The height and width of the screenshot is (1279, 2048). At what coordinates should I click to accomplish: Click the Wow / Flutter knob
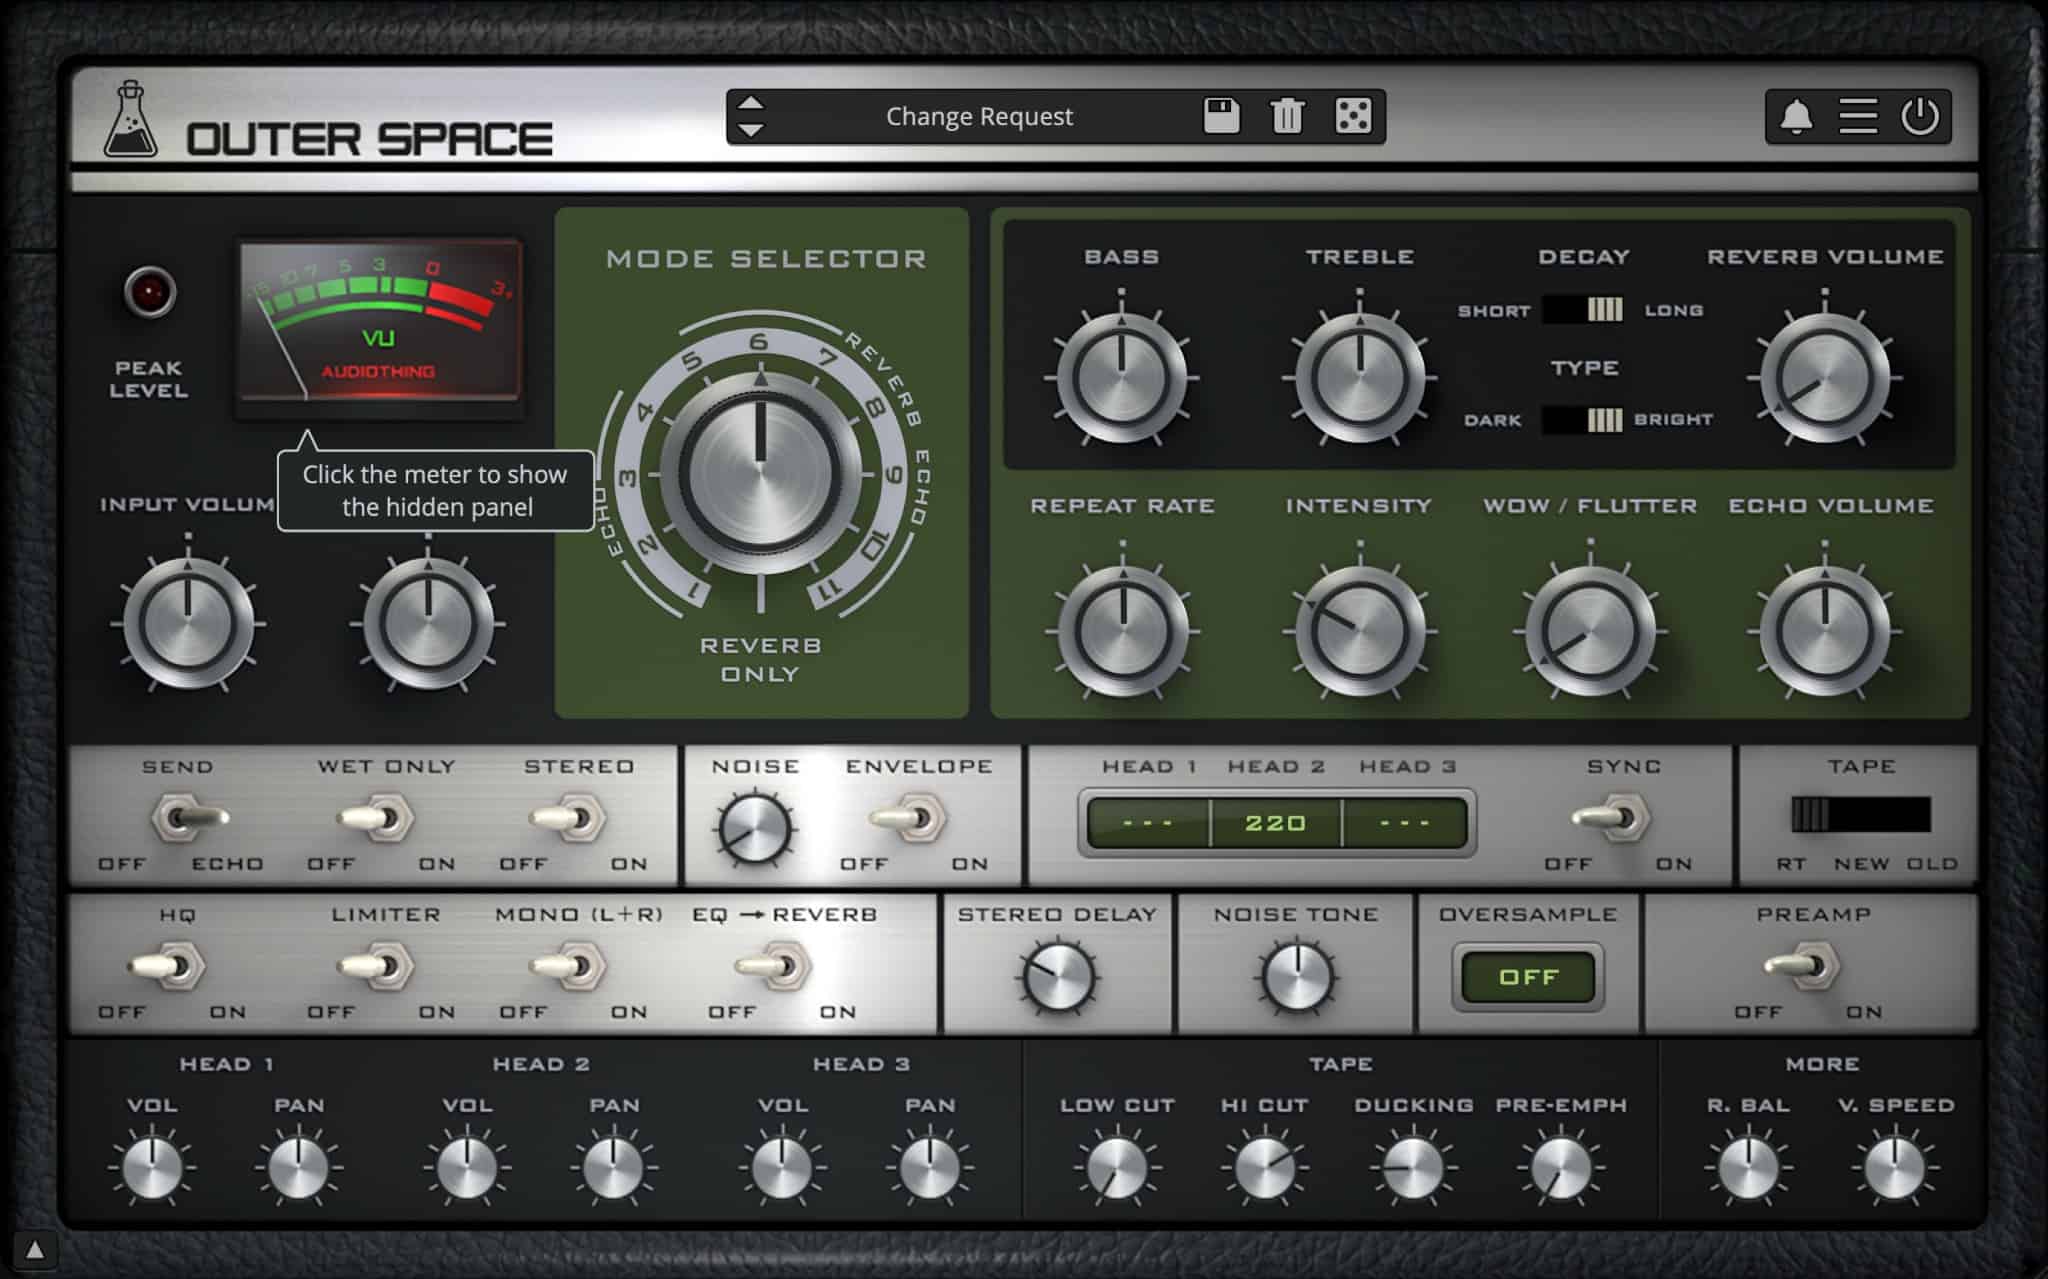click(1590, 632)
